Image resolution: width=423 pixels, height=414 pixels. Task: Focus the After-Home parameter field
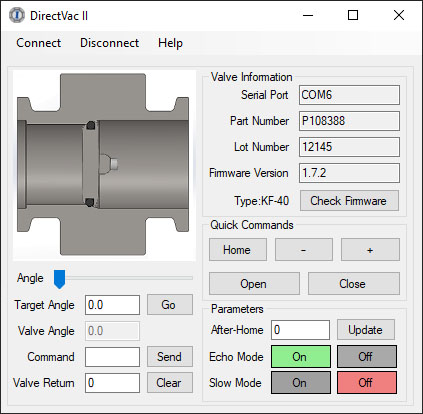[300, 330]
